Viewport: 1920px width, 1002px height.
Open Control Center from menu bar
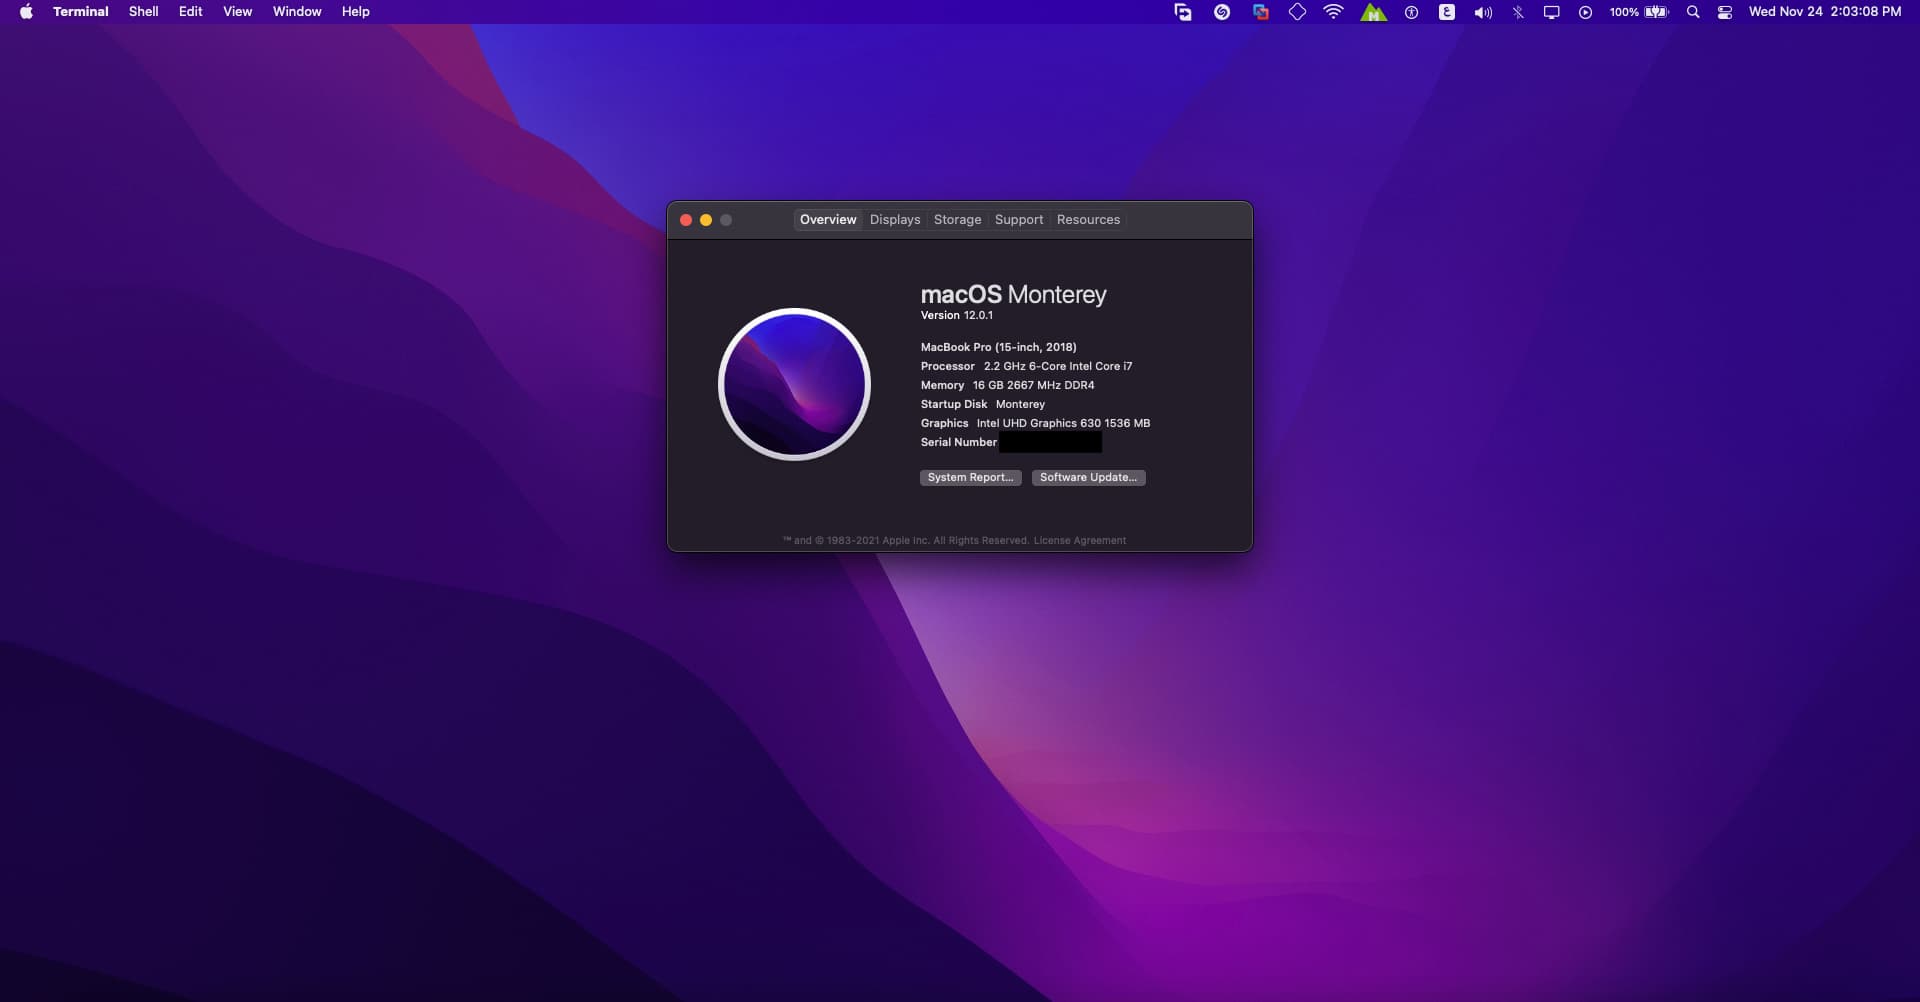pyautogui.click(x=1724, y=12)
